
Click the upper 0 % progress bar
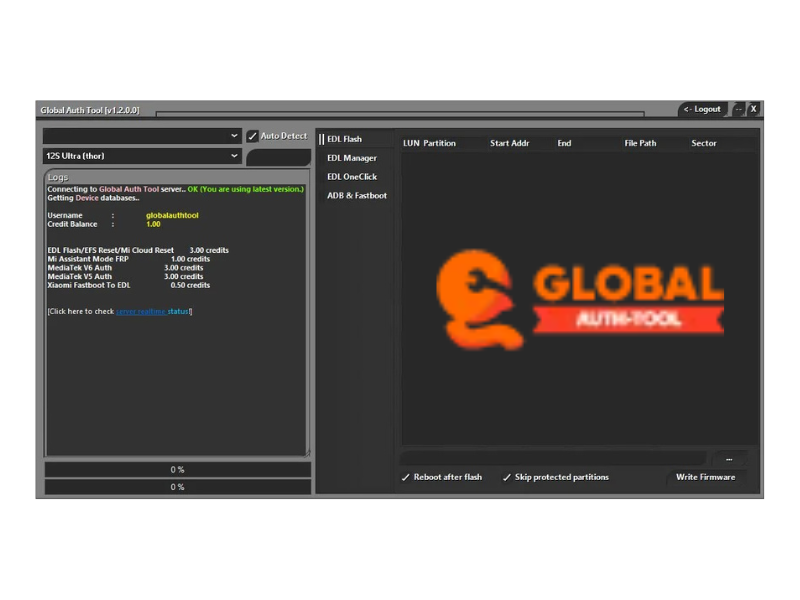pos(178,469)
